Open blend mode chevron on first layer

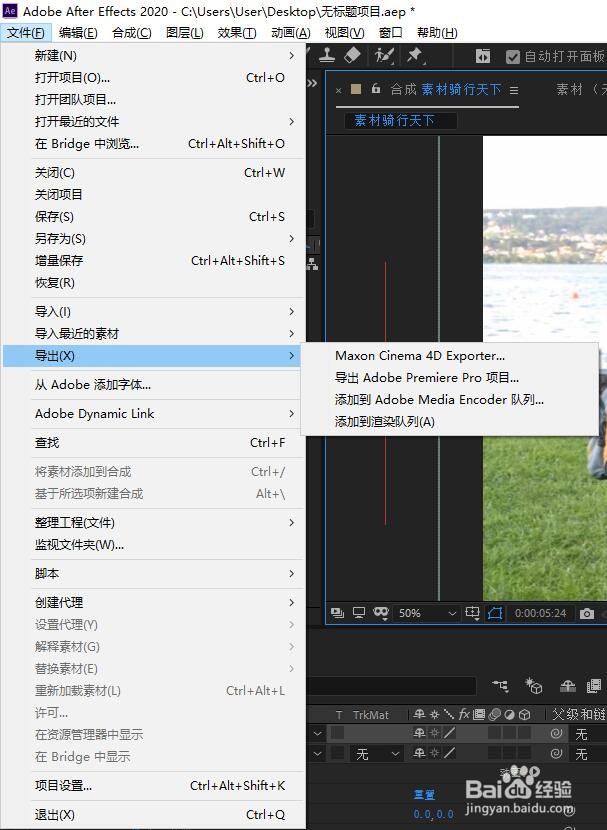317,733
